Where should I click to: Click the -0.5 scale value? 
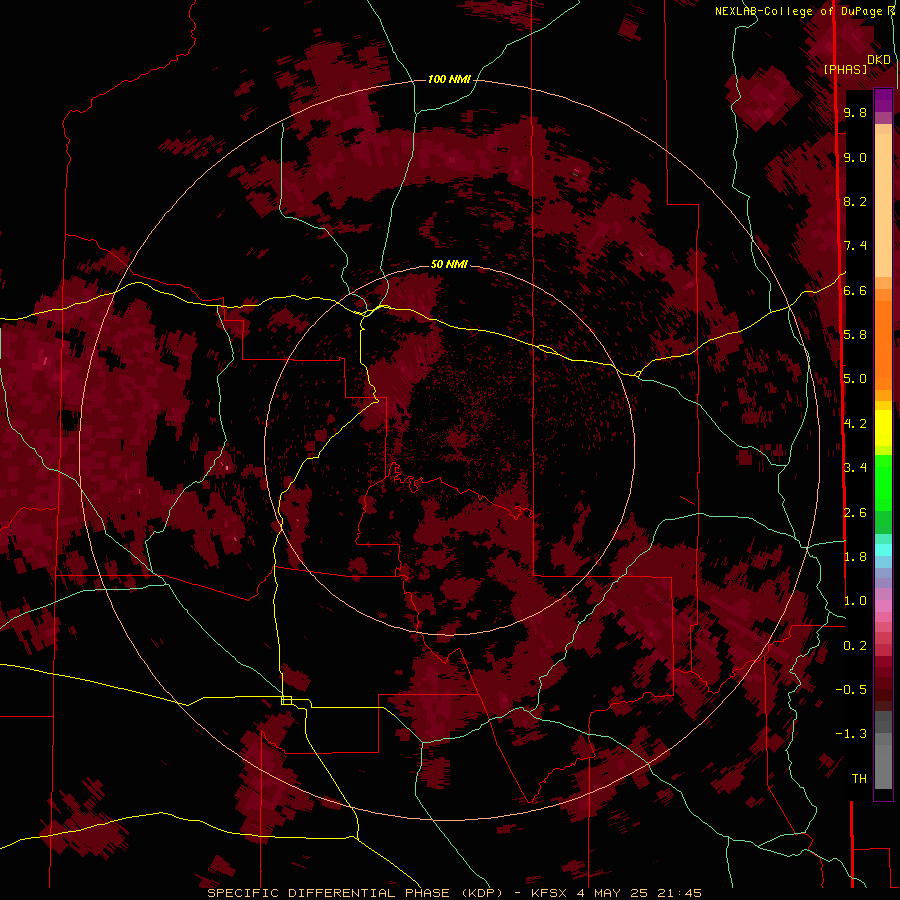(851, 690)
